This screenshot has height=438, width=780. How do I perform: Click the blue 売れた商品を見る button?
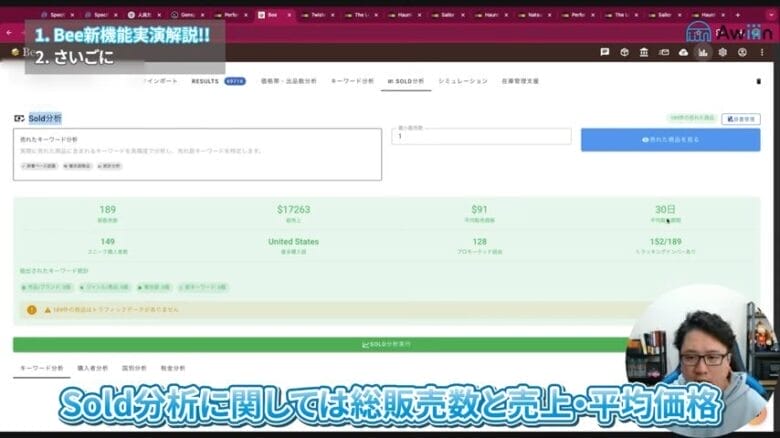(670, 140)
